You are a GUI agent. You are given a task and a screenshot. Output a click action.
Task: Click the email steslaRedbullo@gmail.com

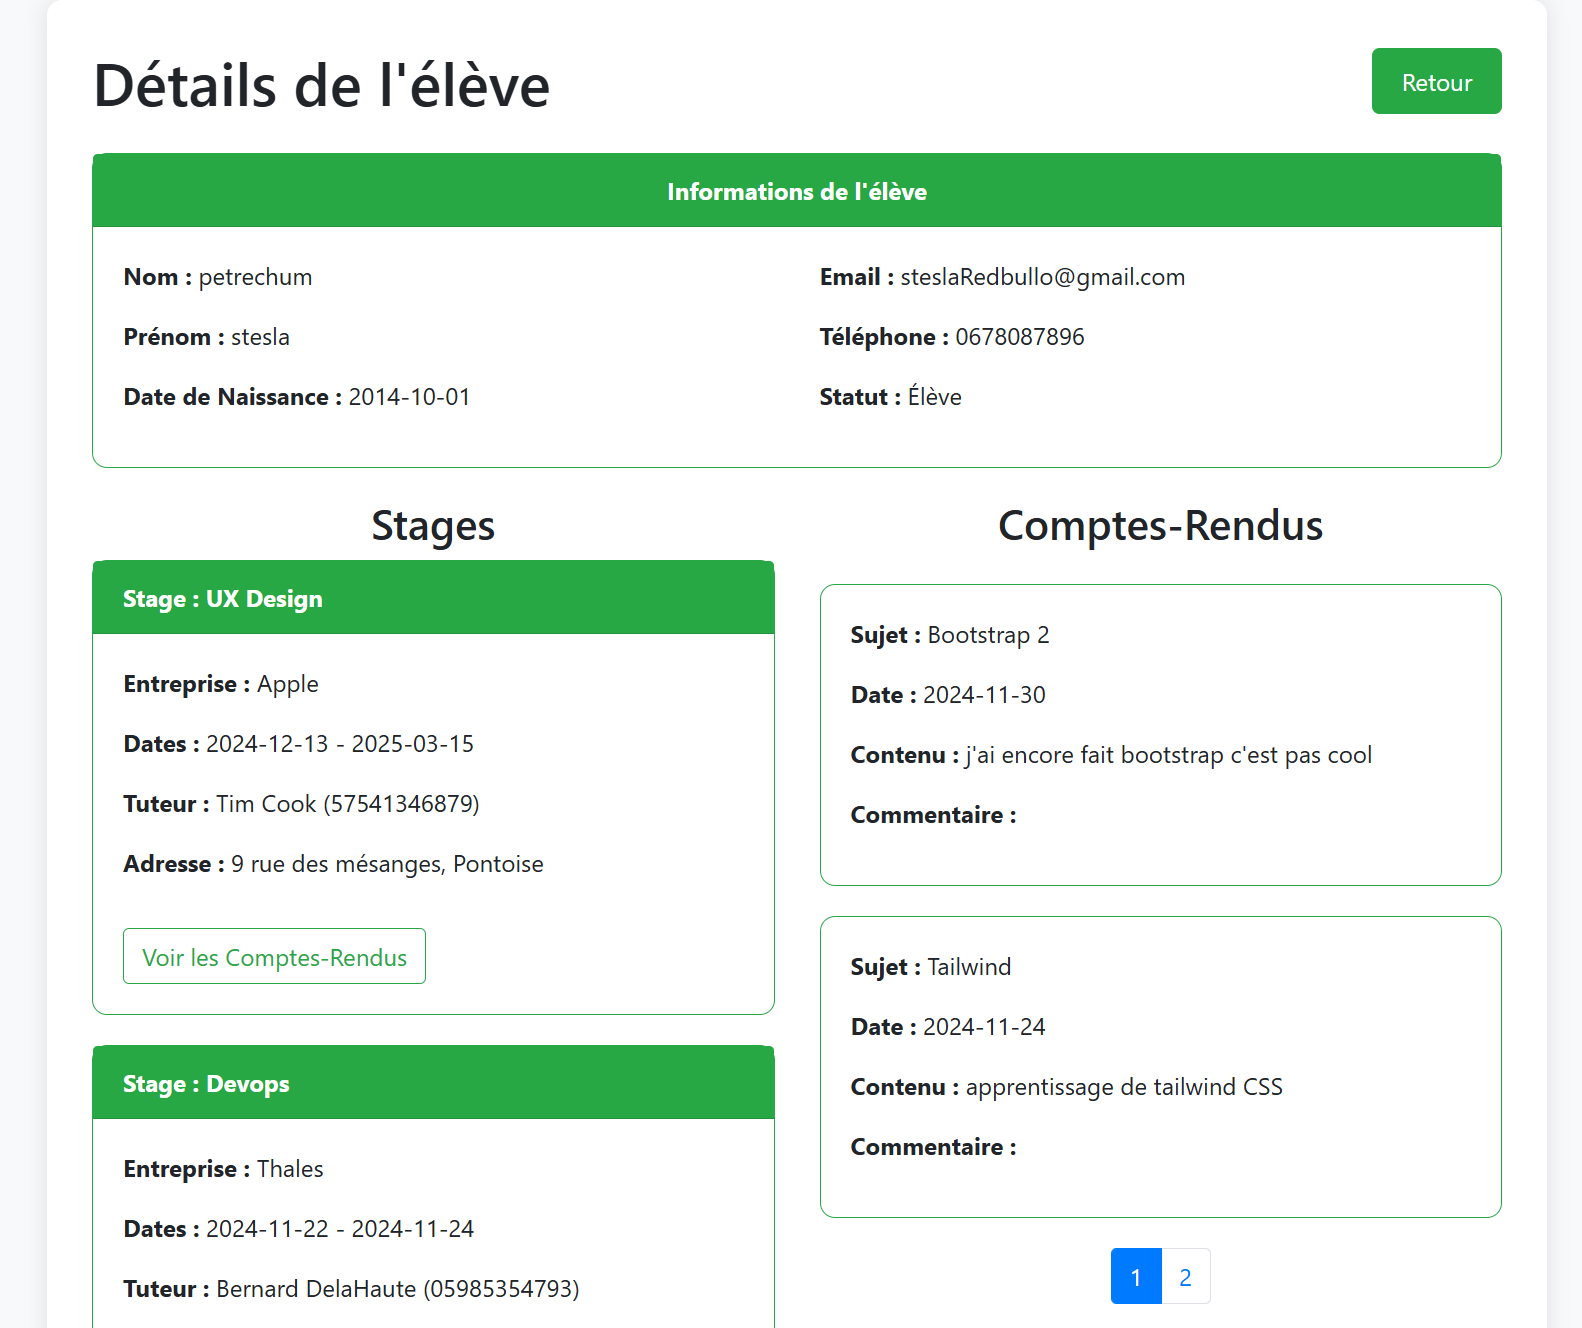coord(1042,277)
